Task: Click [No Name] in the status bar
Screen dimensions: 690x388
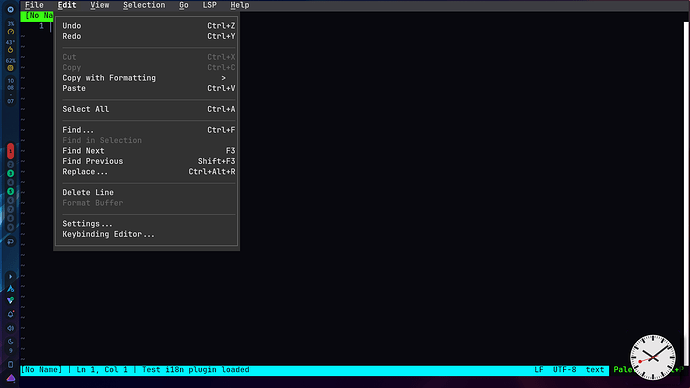Action: (41, 370)
